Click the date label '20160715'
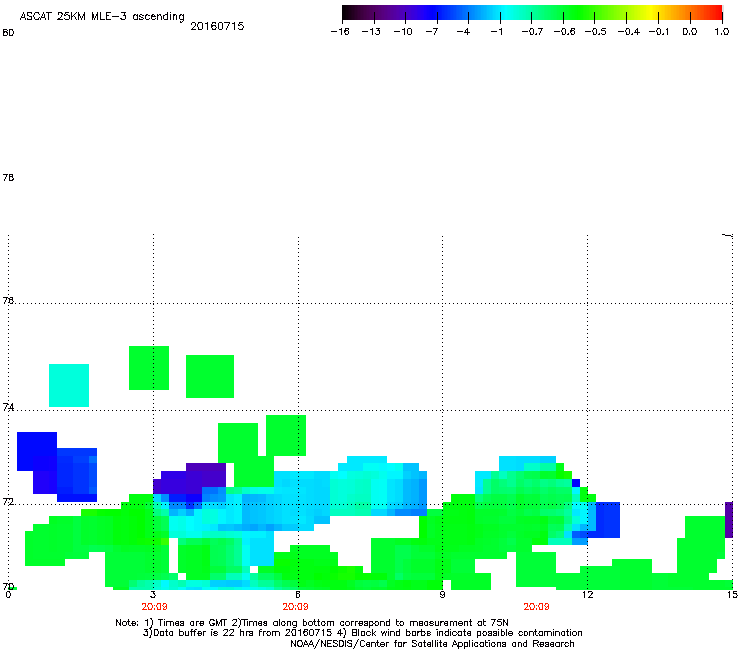740x650 pixels. [217, 26]
